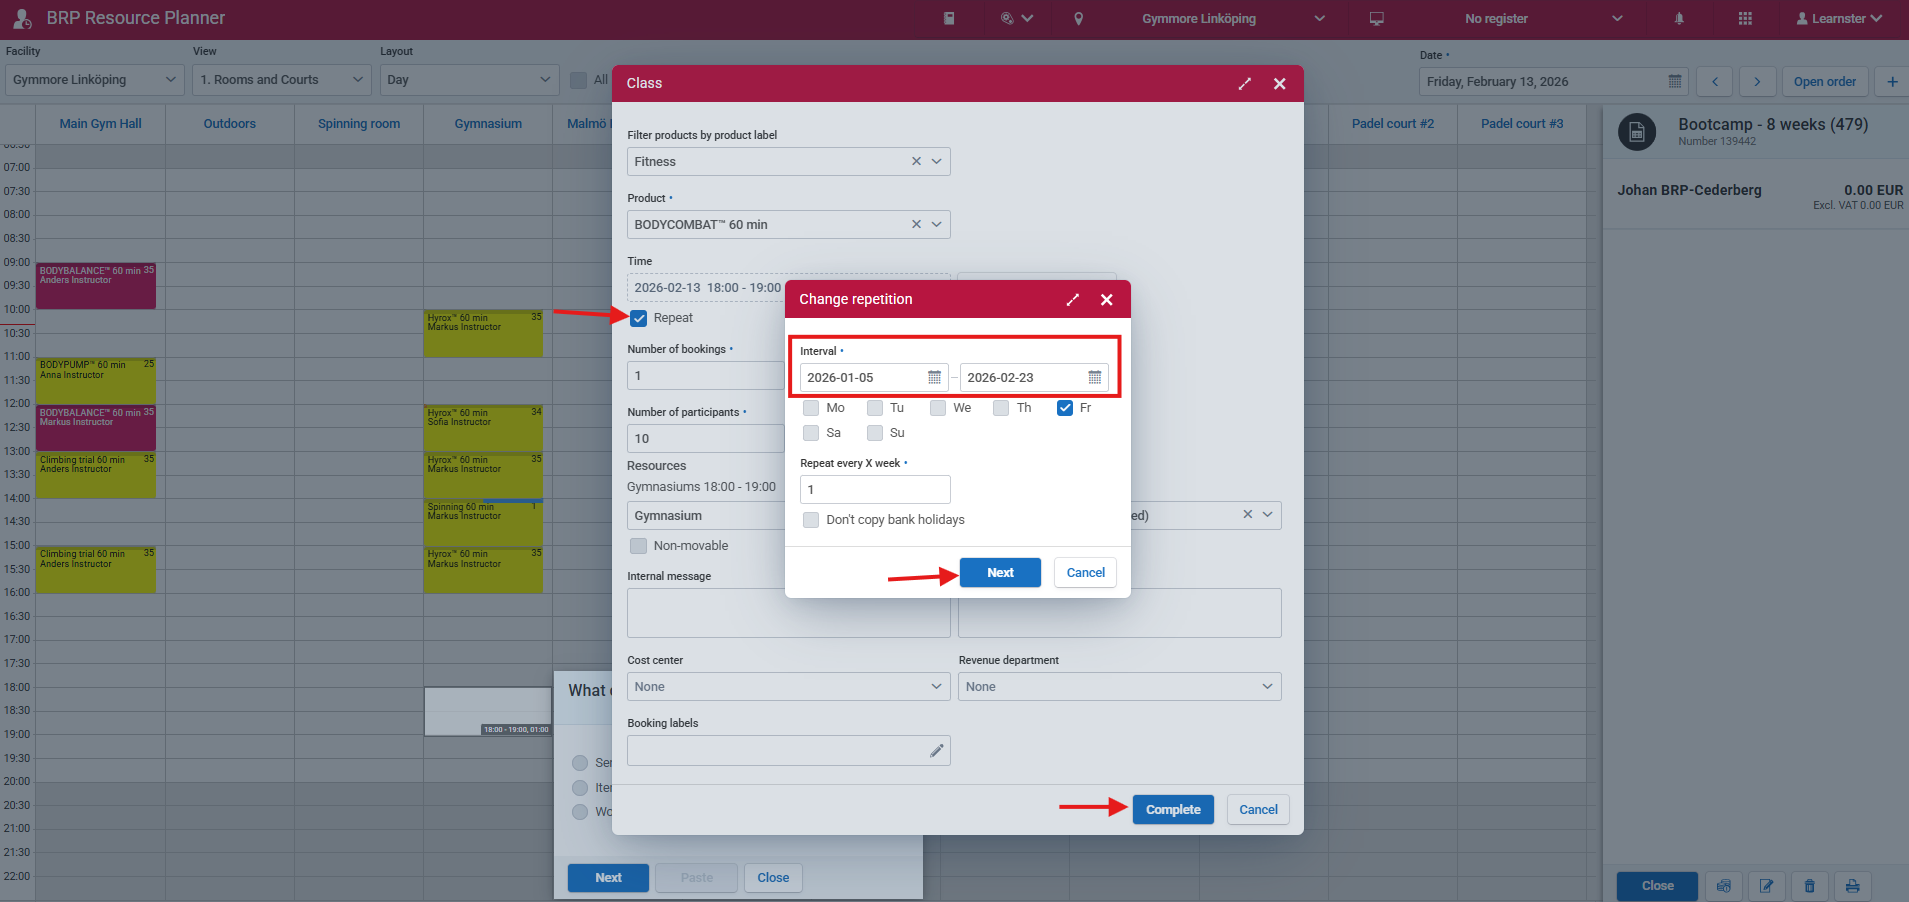Click the notifications bell icon
Screen dimensions: 1909x902
pyautogui.click(x=1679, y=19)
